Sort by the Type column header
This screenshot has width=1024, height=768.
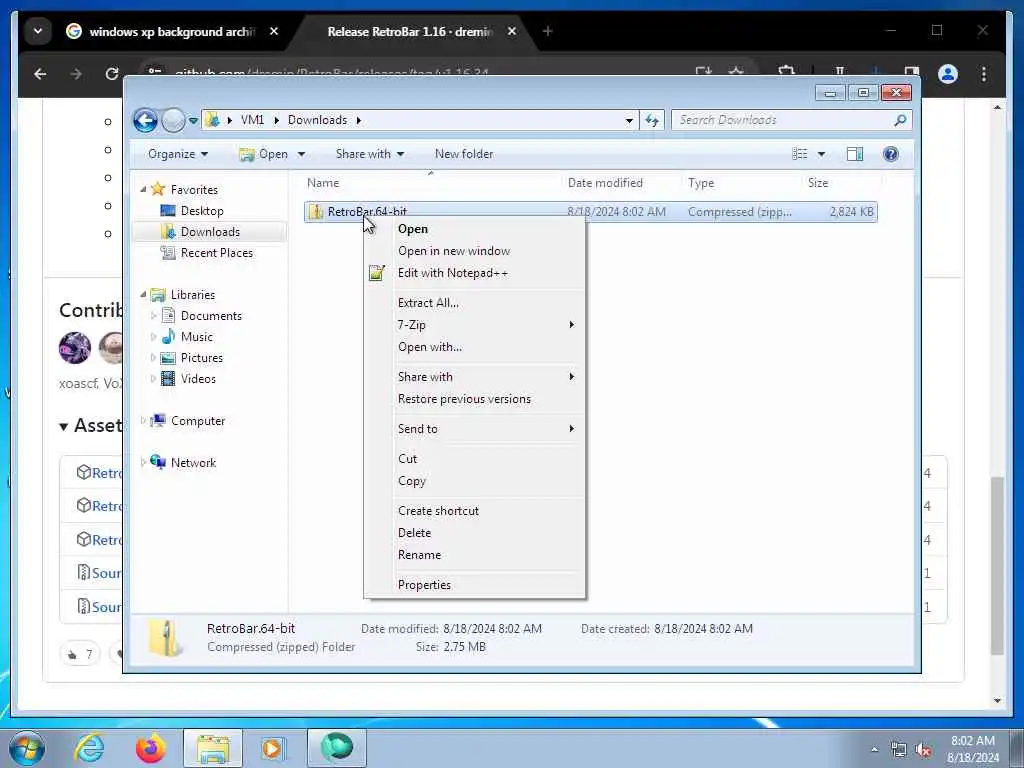pos(741,184)
